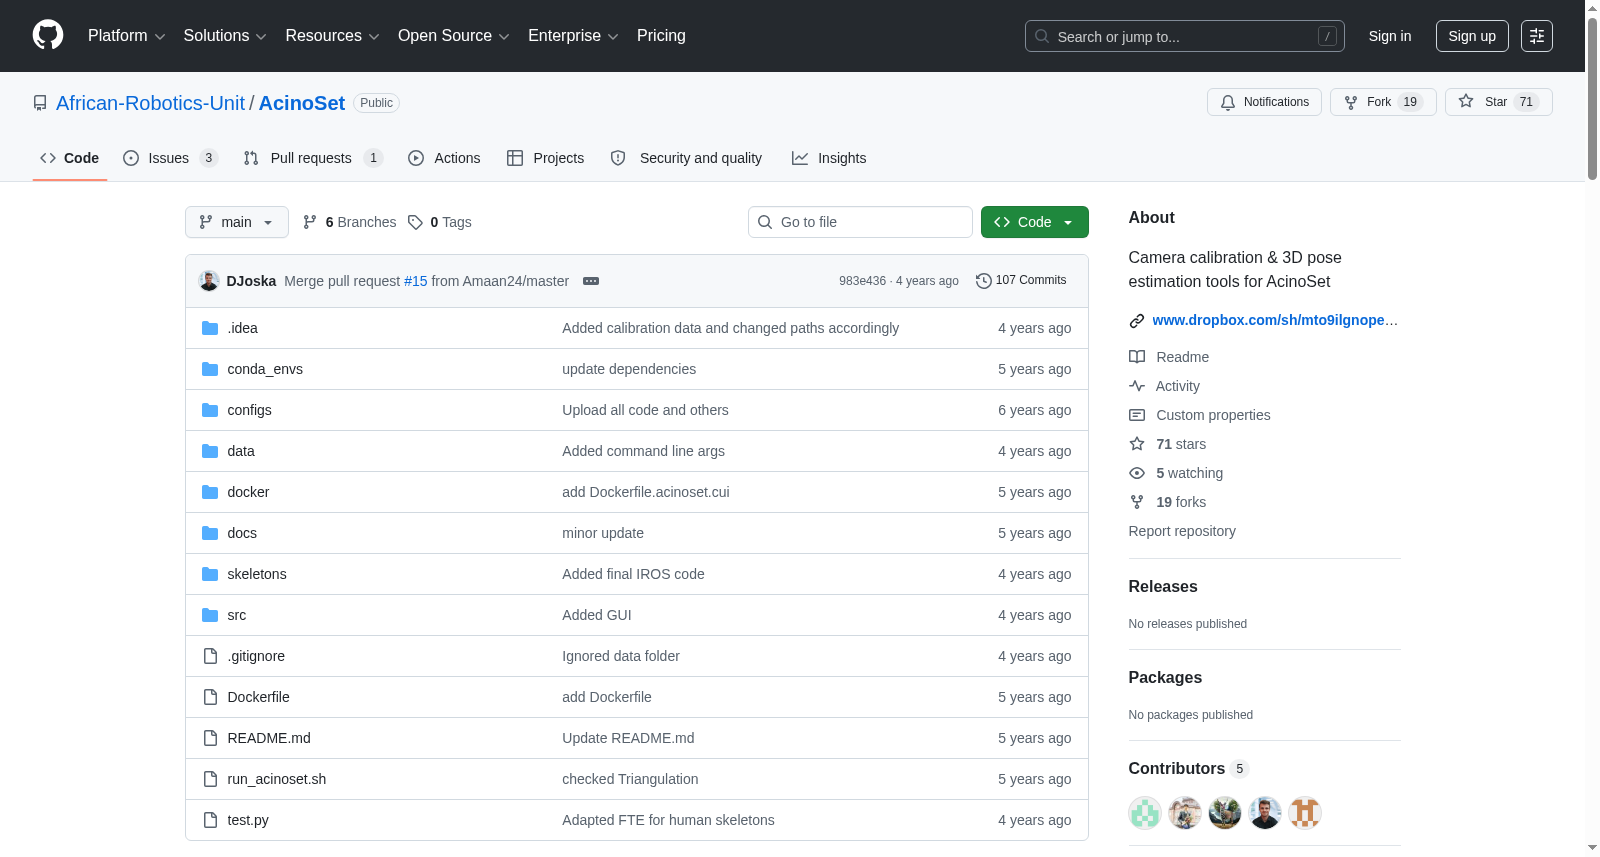Open Custom properties in About
This screenshot has width=1600, height=857.
click(x=1200, y=415)
